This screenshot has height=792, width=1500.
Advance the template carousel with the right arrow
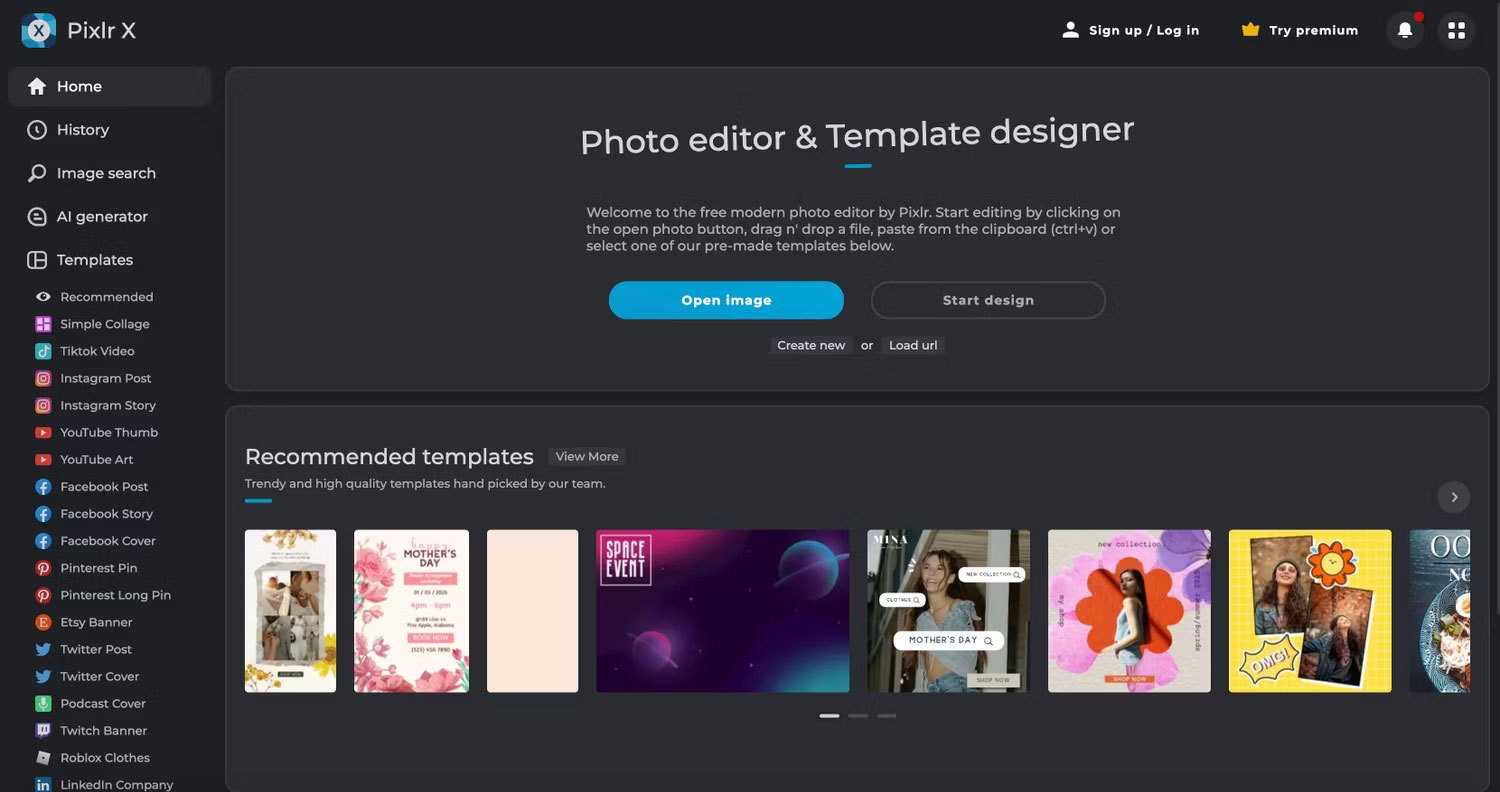pyautogui.click(x=1454, y=497)
